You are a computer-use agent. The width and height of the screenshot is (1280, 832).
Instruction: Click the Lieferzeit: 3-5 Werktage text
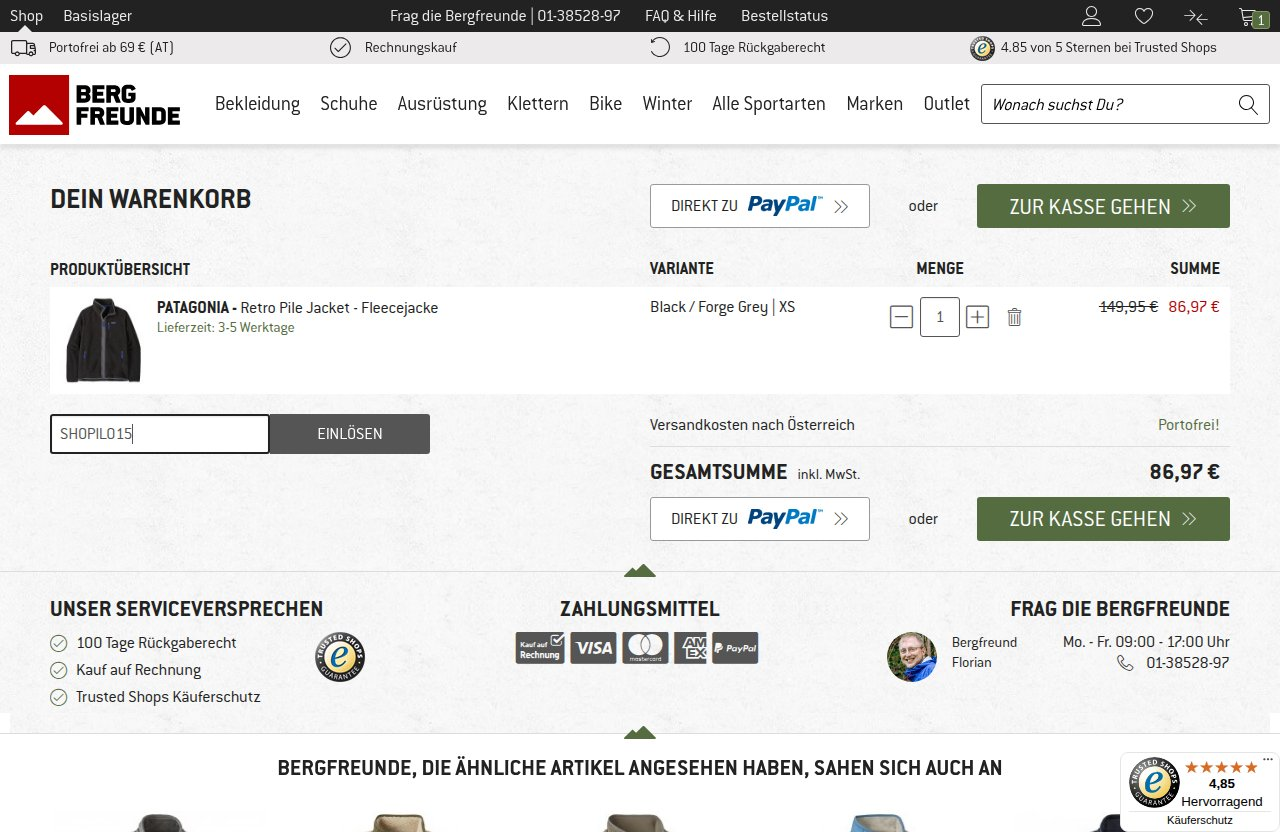coord(226,327)
